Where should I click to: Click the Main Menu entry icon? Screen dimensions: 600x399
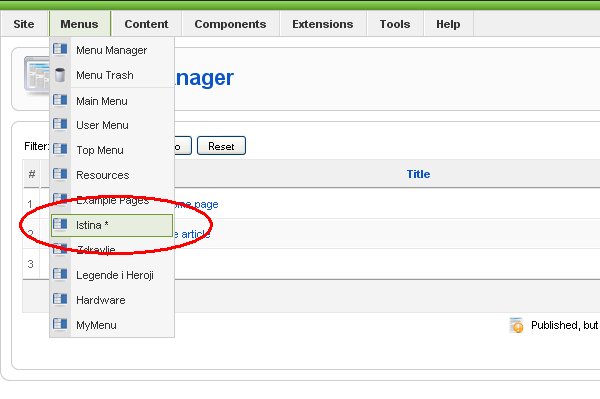60,100
